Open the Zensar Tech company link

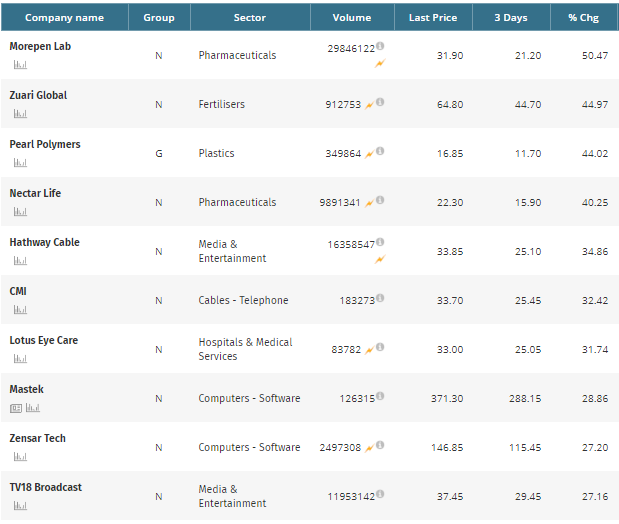pyautogui.click(x=37, y=438)
